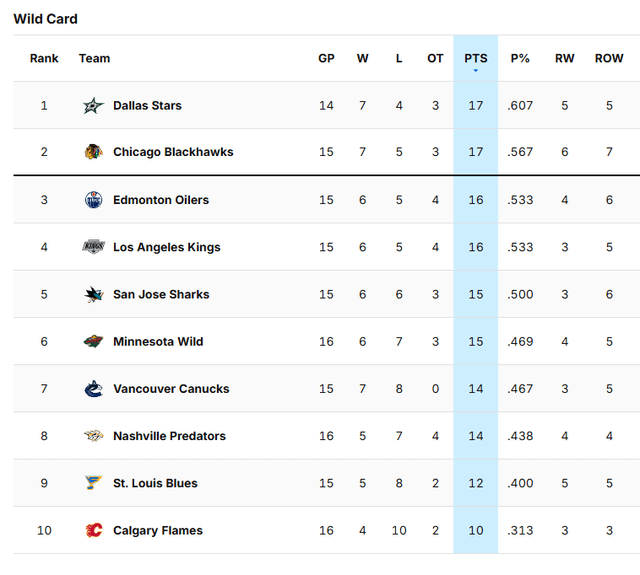Click the Vancouver Canucks logo icon
The image size is (640, 575).
coord(94,389)
